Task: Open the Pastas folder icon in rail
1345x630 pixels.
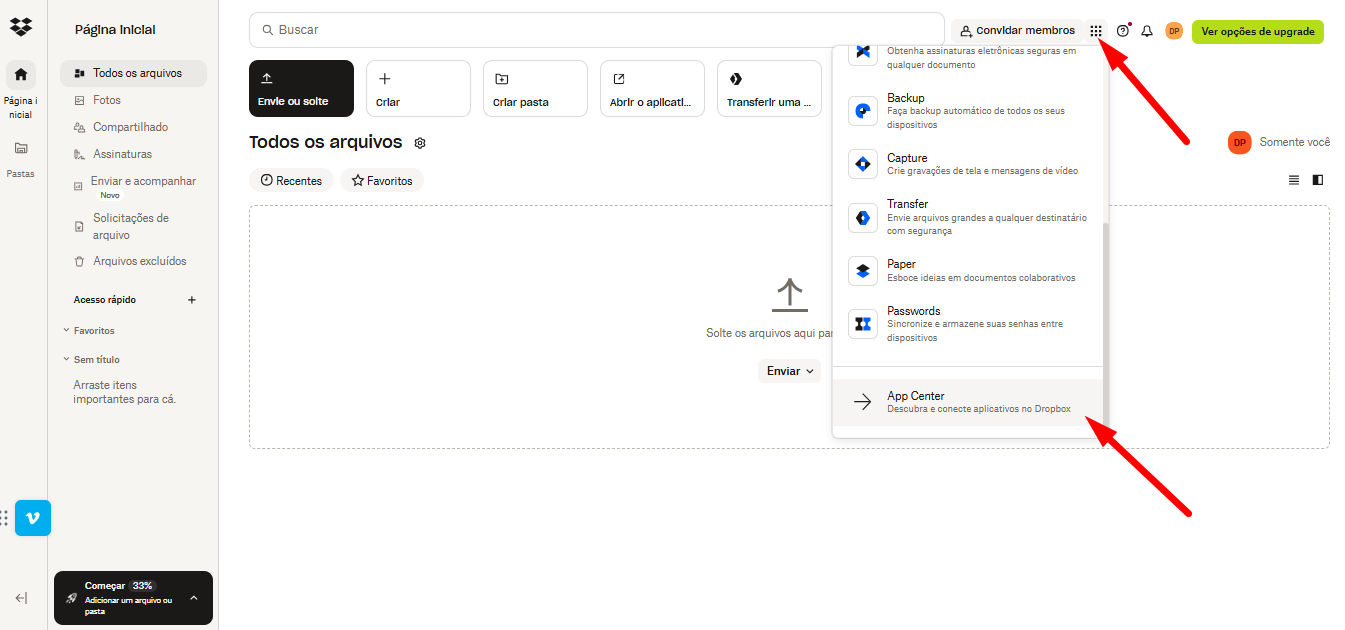Action: pyautogui.click(x=21, y=148)
